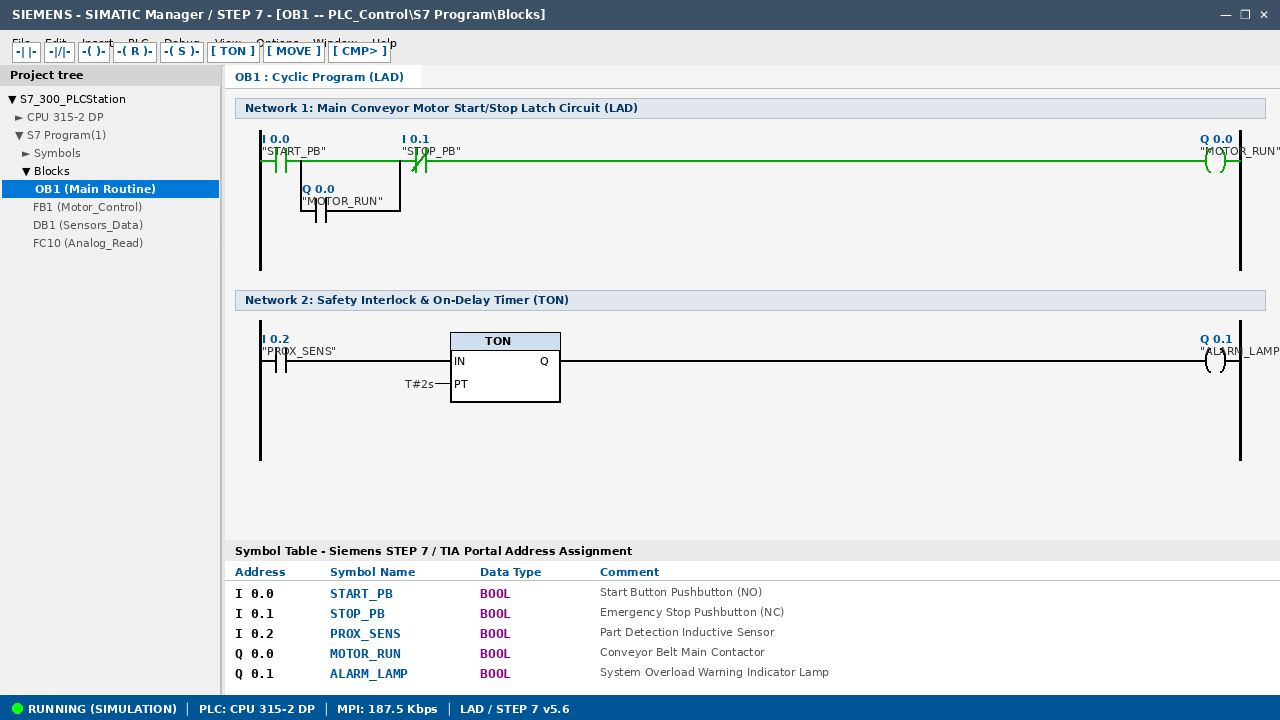Viewport: 1280px width, 720px height.
Task: Click the Data Type column header
Action: tap(510, 572)
